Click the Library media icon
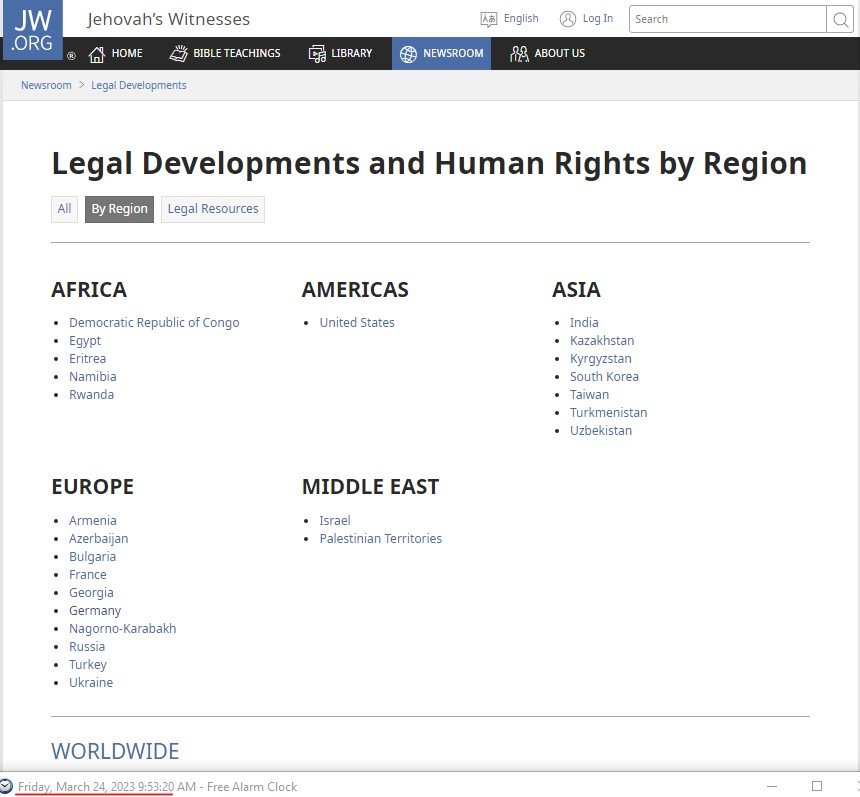The width and height of the screenshot is (860, 797). click(317, 54)
